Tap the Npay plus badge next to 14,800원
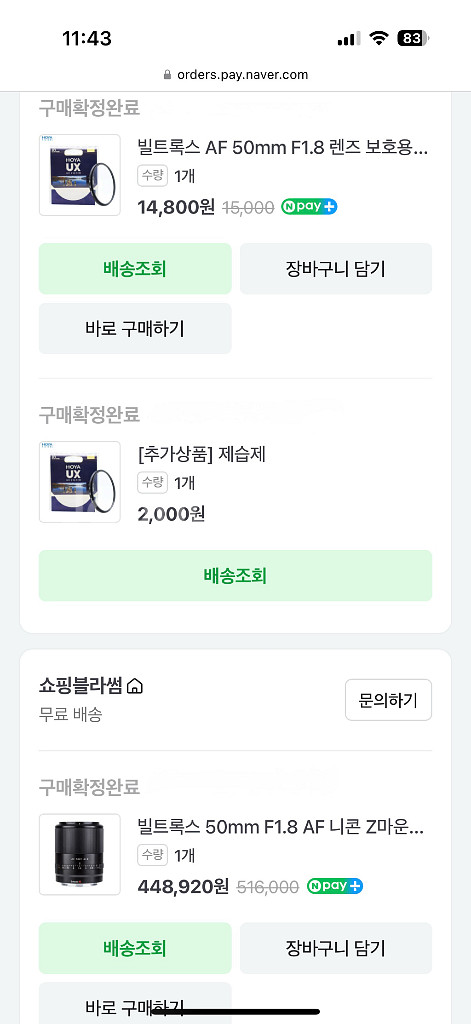471x1024 pixels. [310, 207]
